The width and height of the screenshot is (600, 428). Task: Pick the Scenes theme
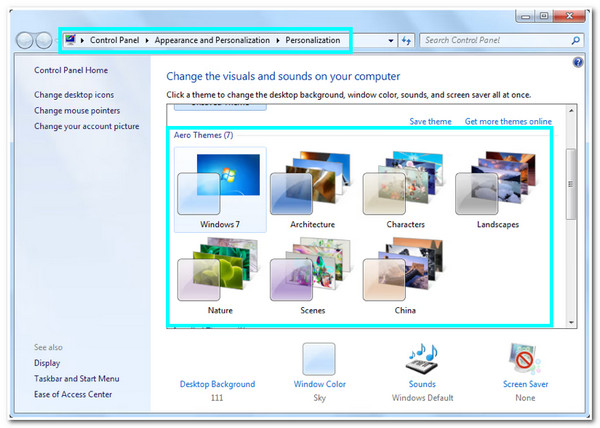click(312, 276)
